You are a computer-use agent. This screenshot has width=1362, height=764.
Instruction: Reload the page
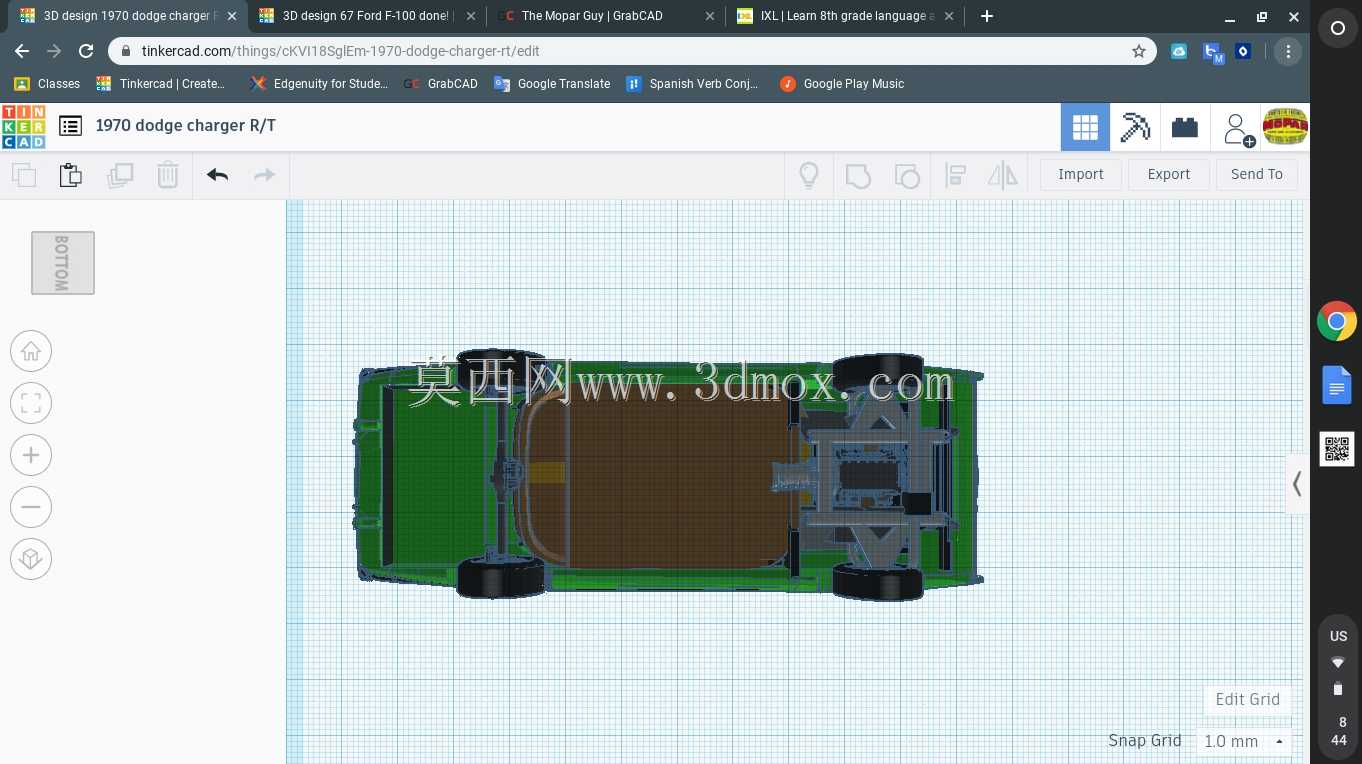tap(86, 51)
